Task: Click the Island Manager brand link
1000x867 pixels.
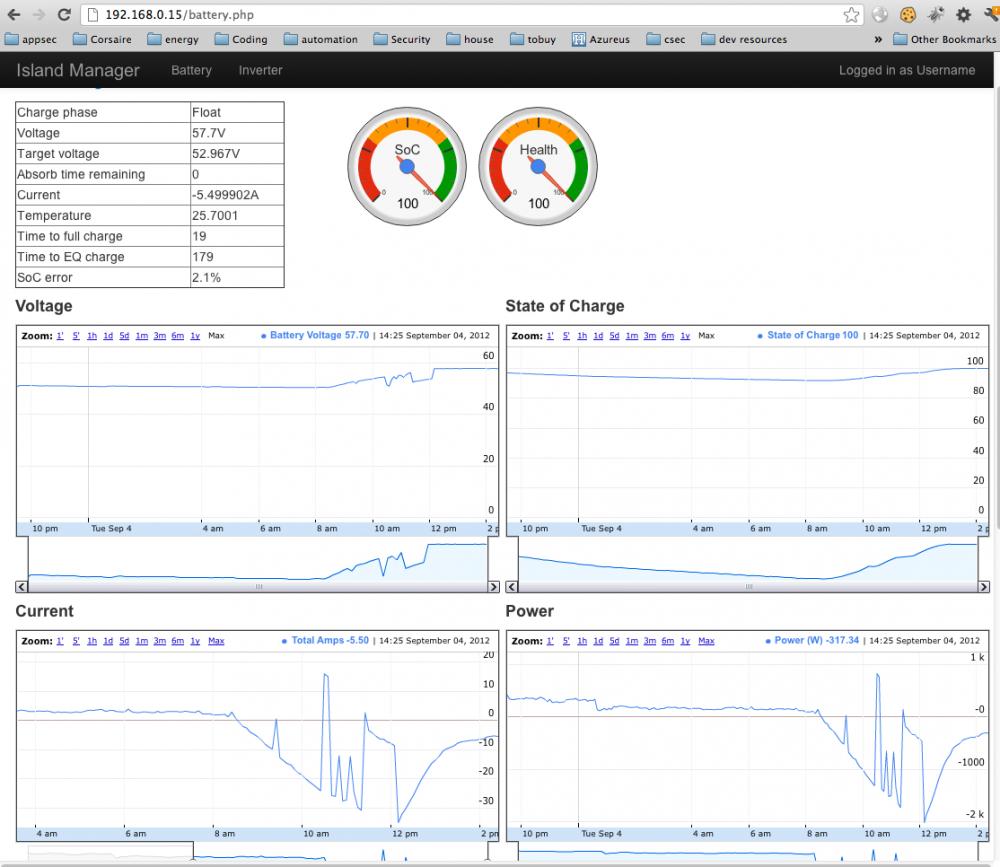Action: coord(78,70)
